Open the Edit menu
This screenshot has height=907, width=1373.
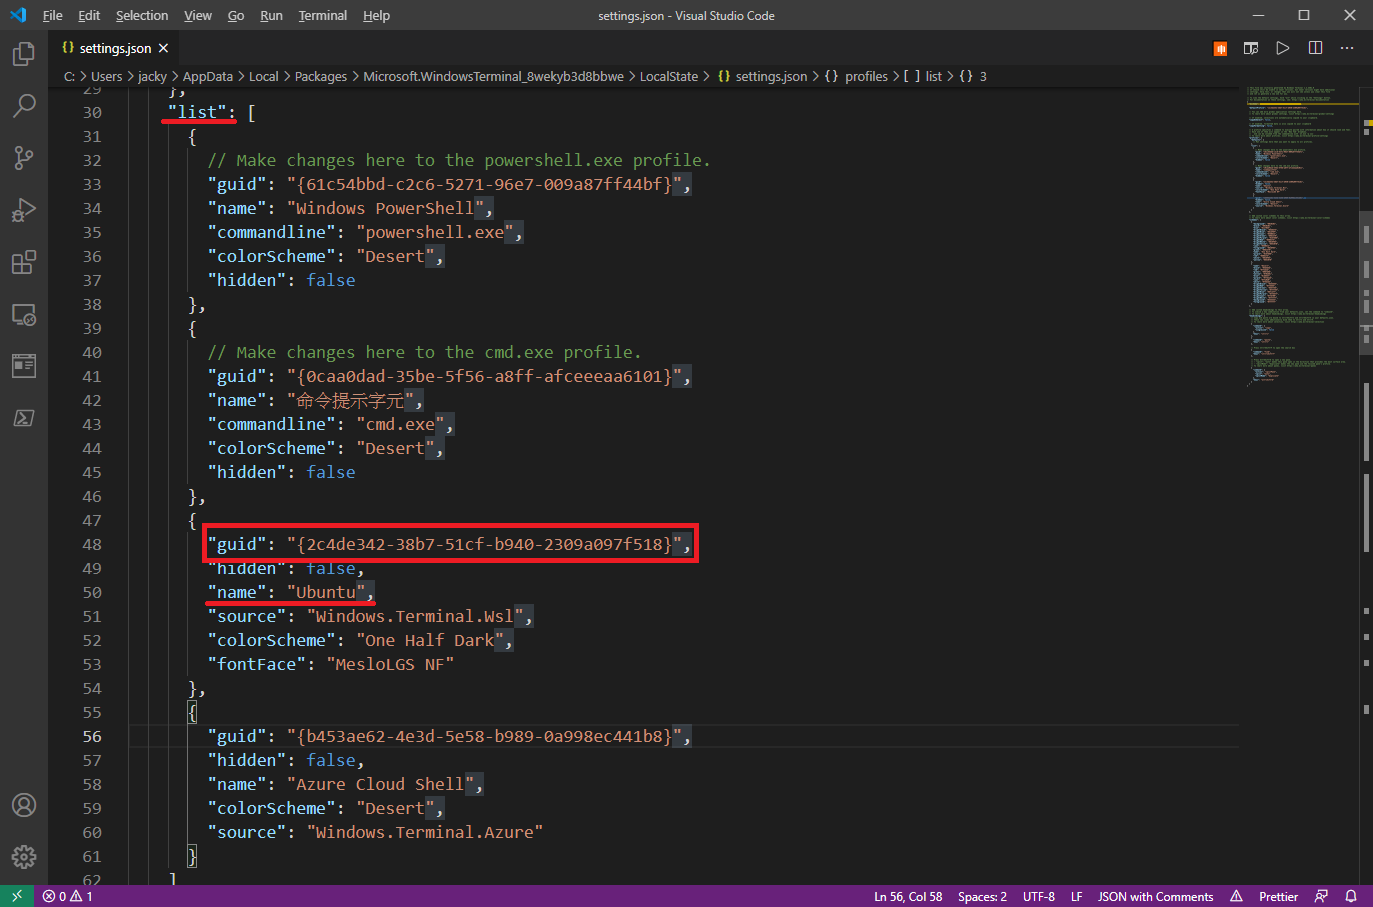[89, 15]
